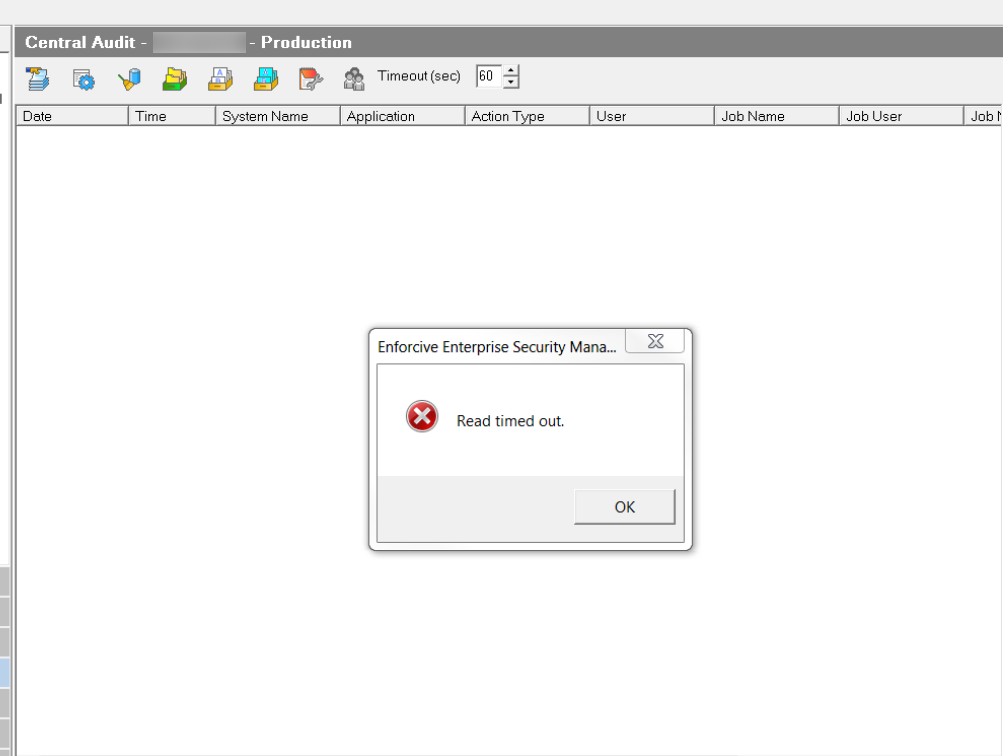Click the user group icon in toolbar
This screenshot has width=1003, height=756.
[x=354, y=79]
